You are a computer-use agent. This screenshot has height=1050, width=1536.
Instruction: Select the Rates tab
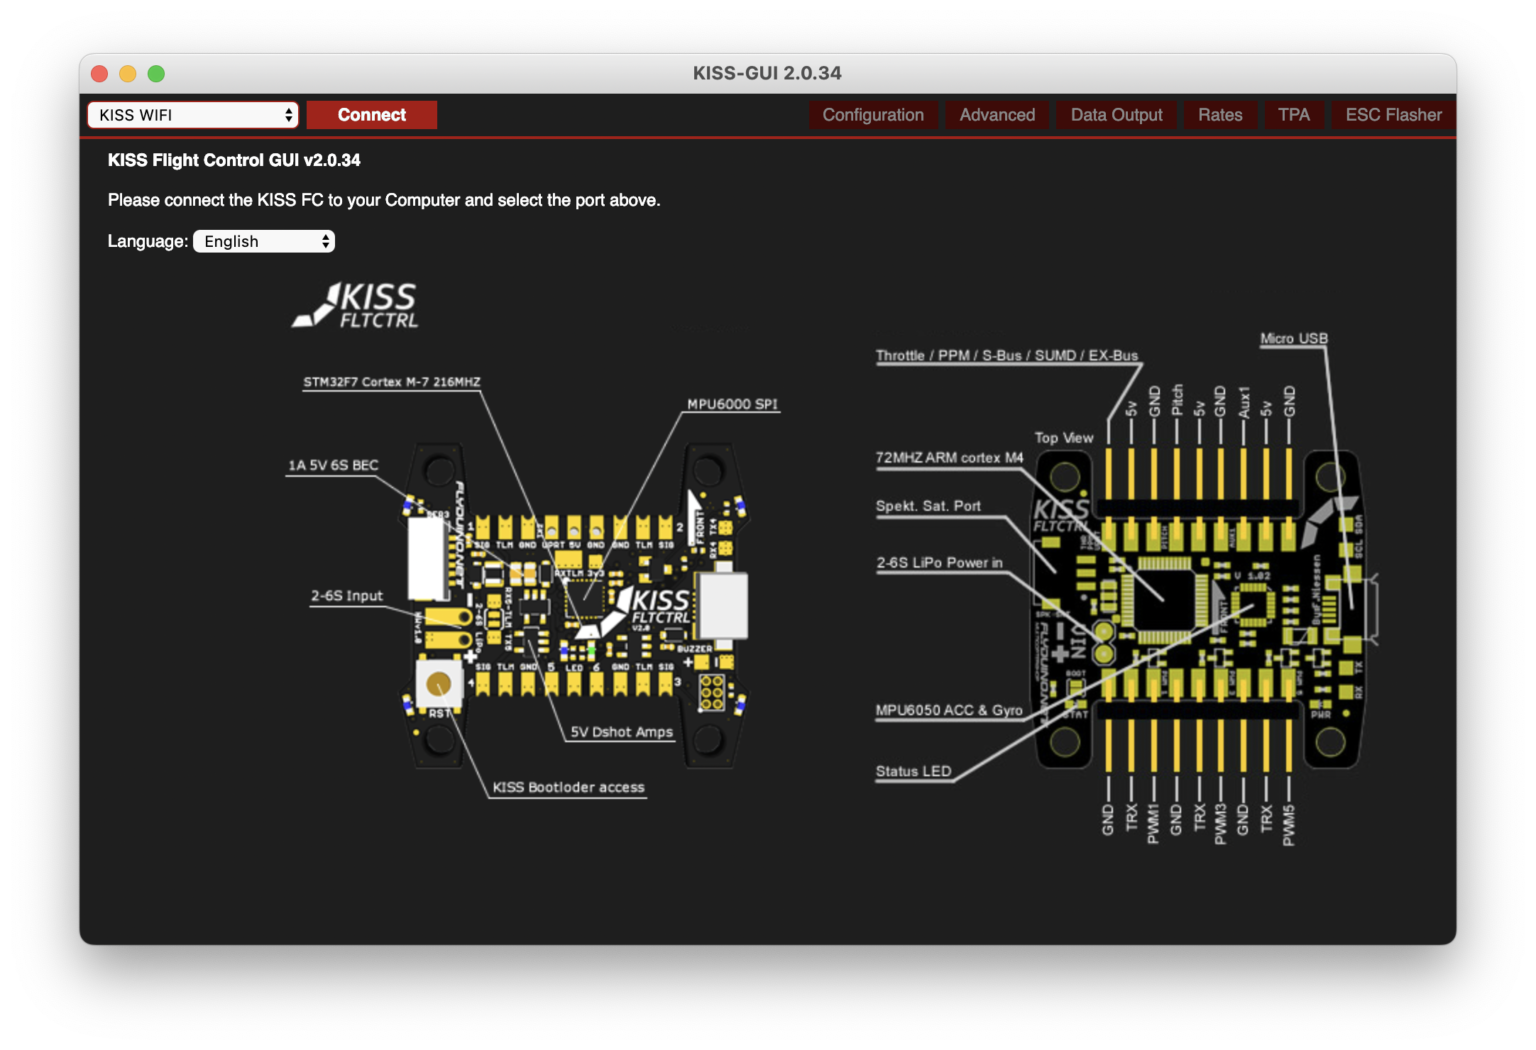(1220, 114)
